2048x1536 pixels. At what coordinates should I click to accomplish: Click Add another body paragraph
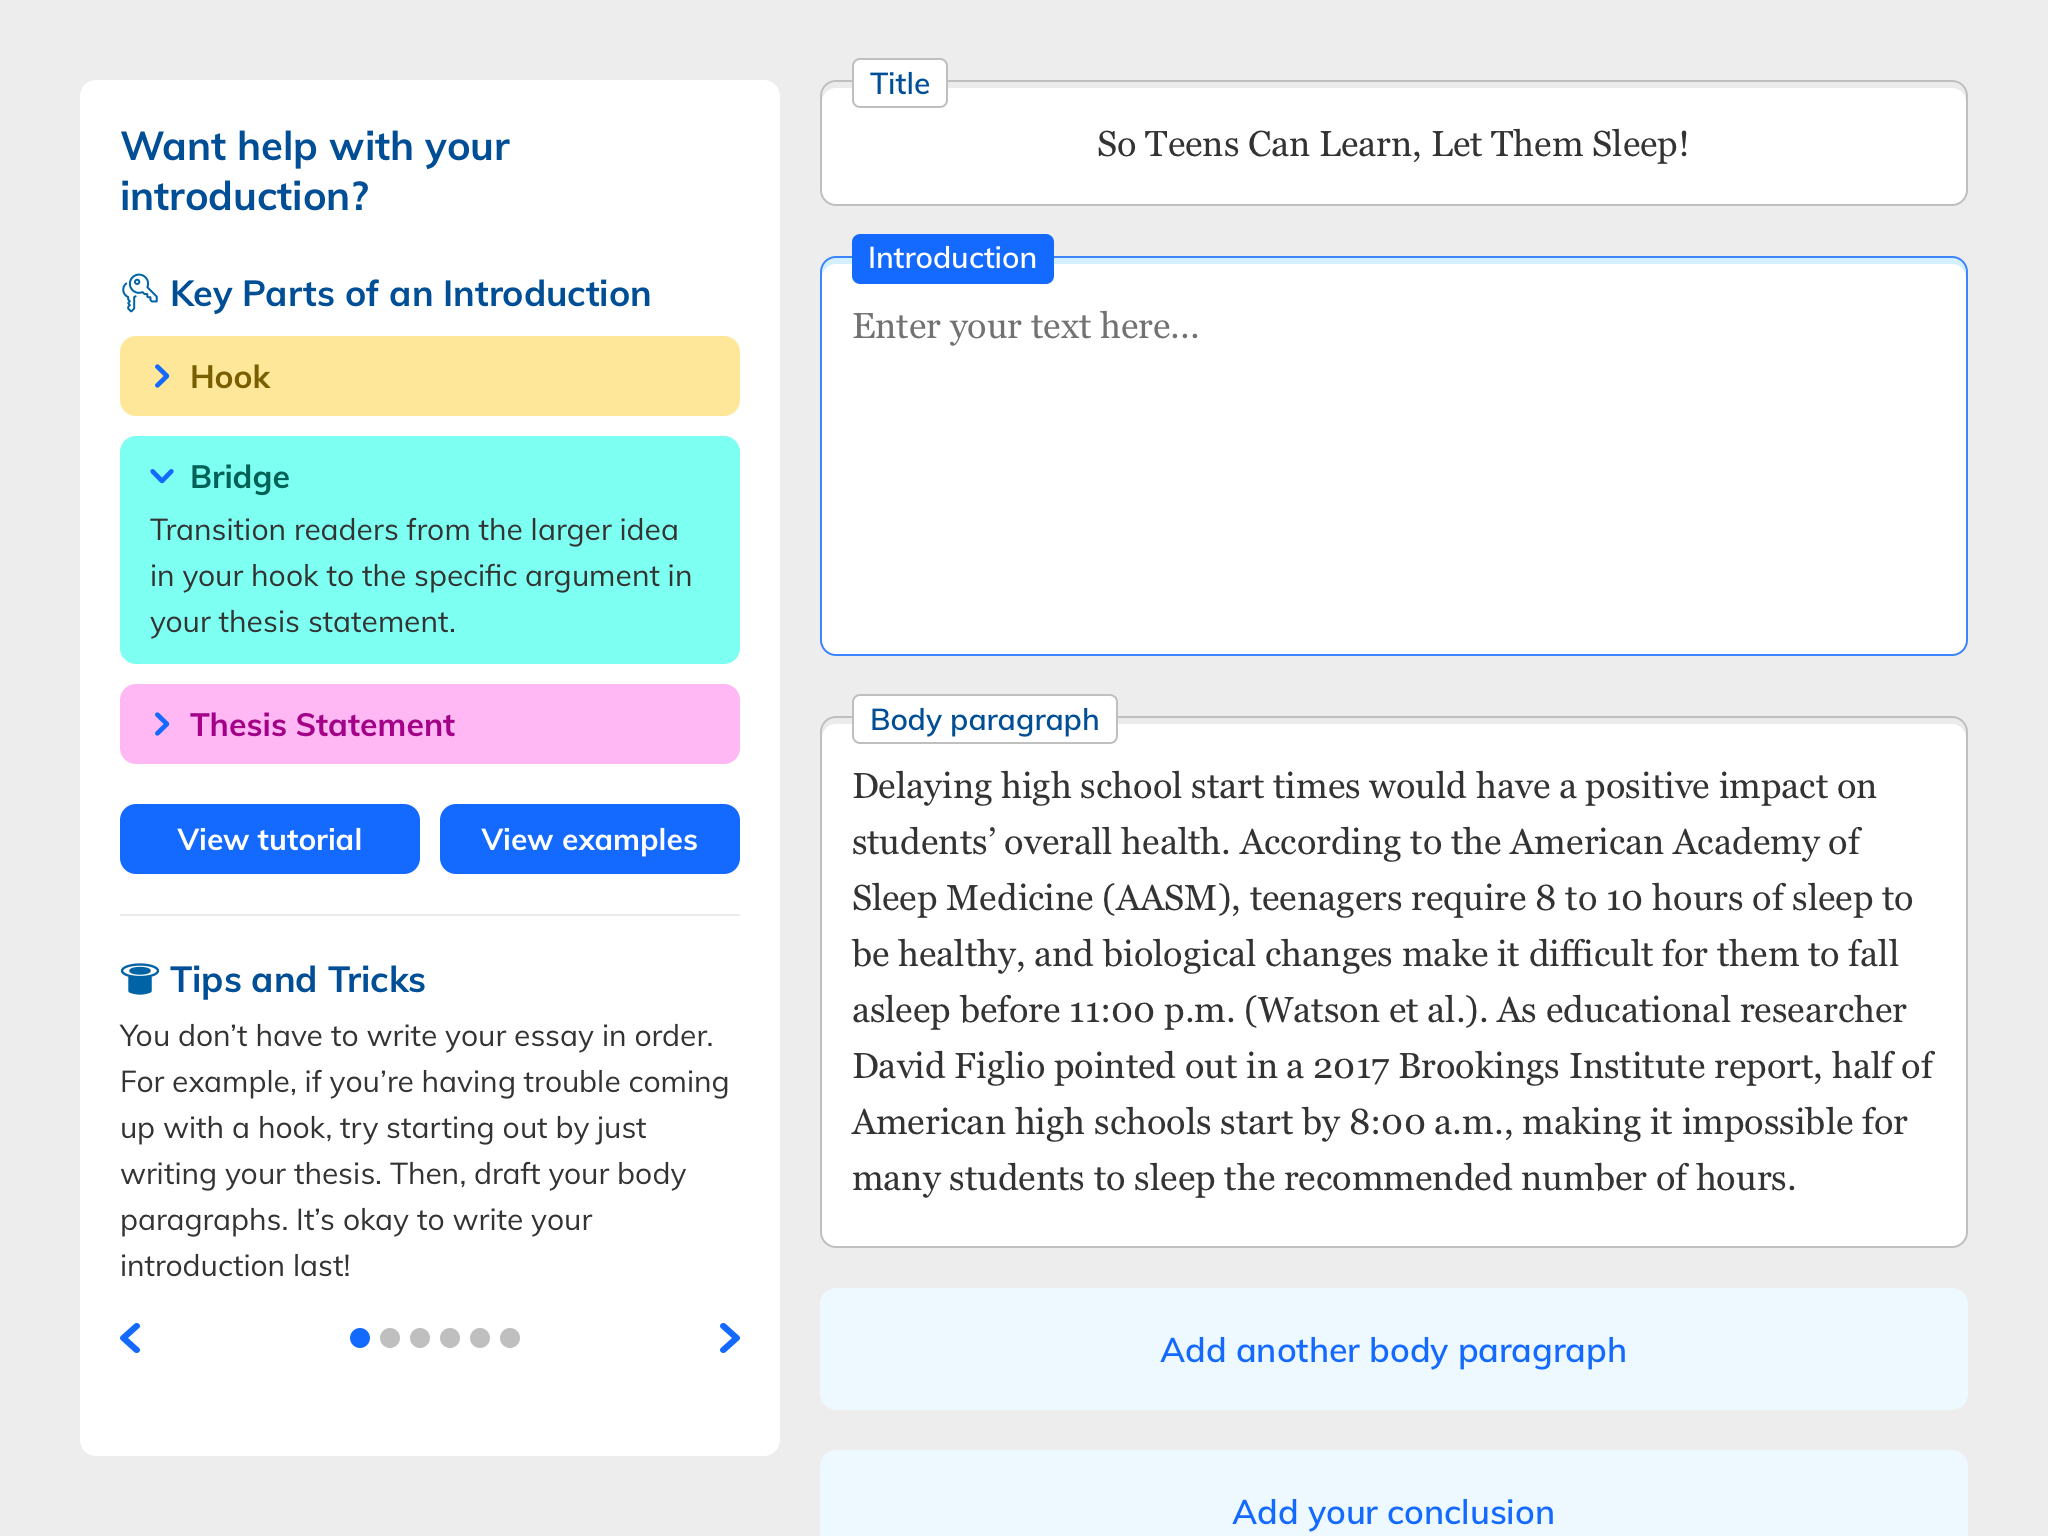pos(1393,1350)
